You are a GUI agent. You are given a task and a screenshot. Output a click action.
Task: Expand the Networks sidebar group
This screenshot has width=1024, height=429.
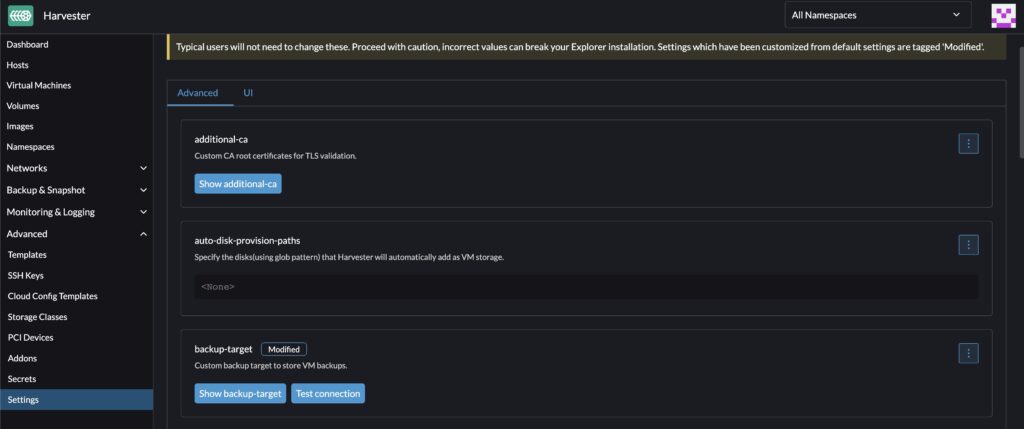pos(143,168)
